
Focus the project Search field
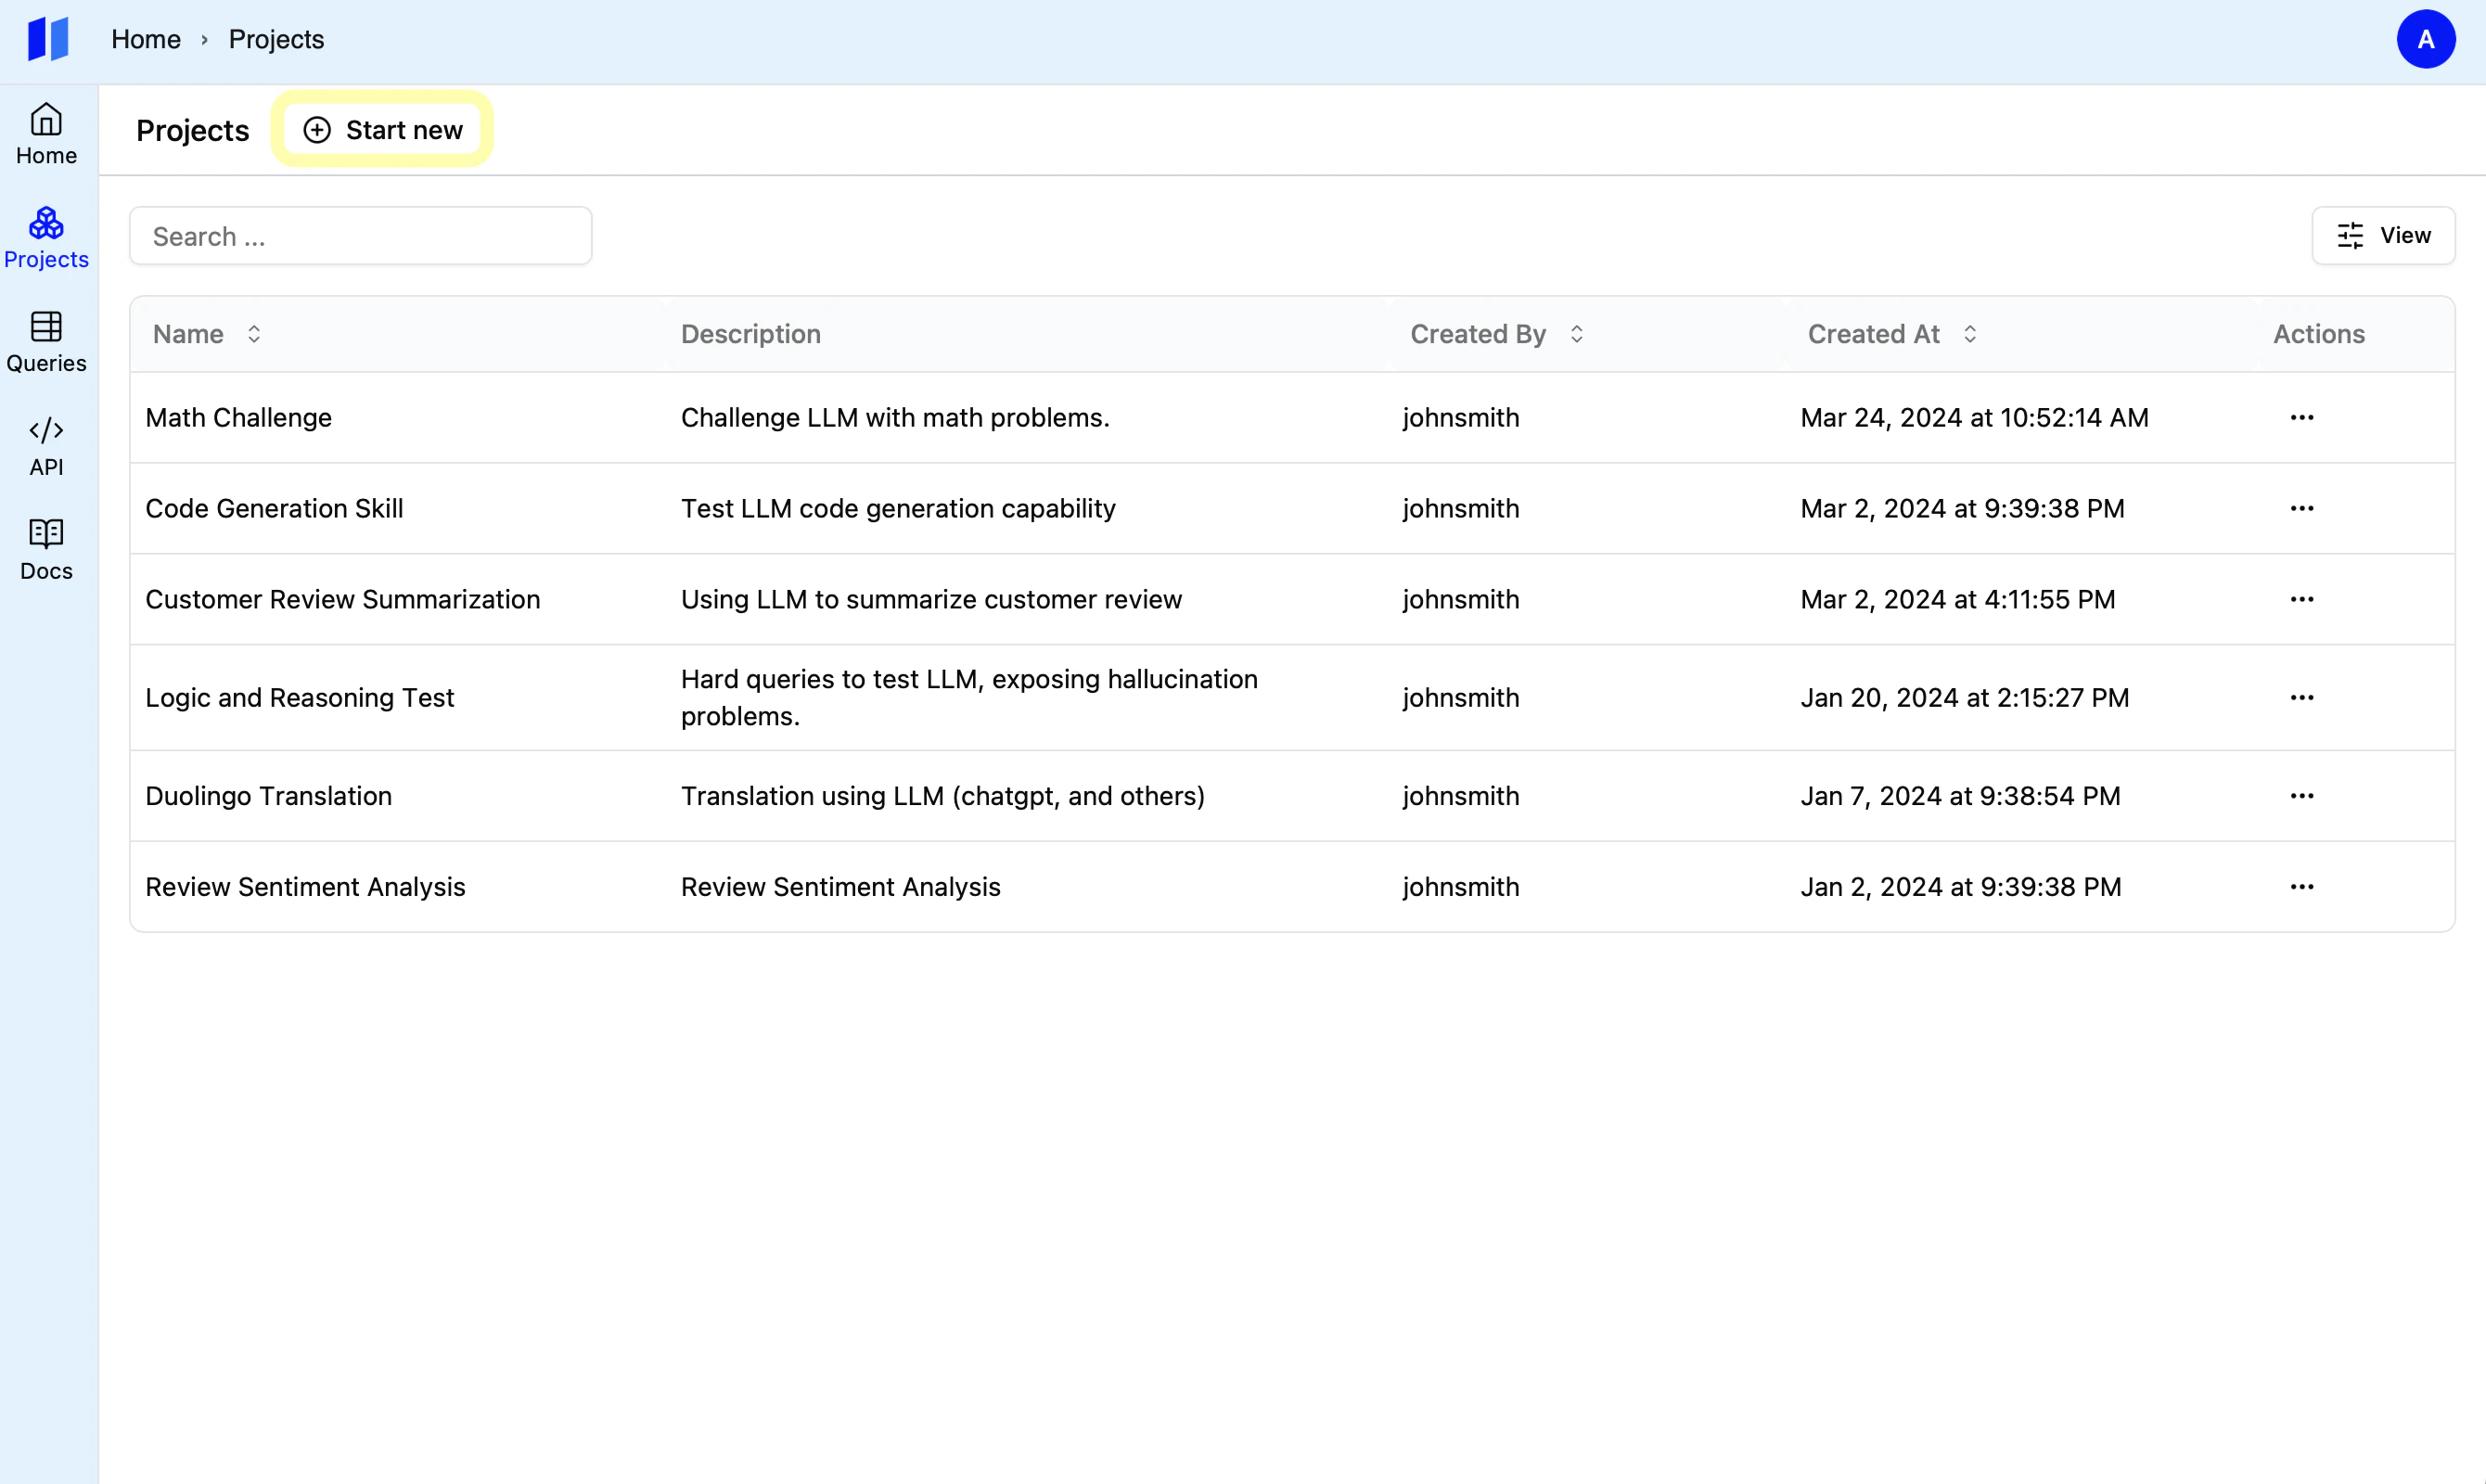coord(361,236)
